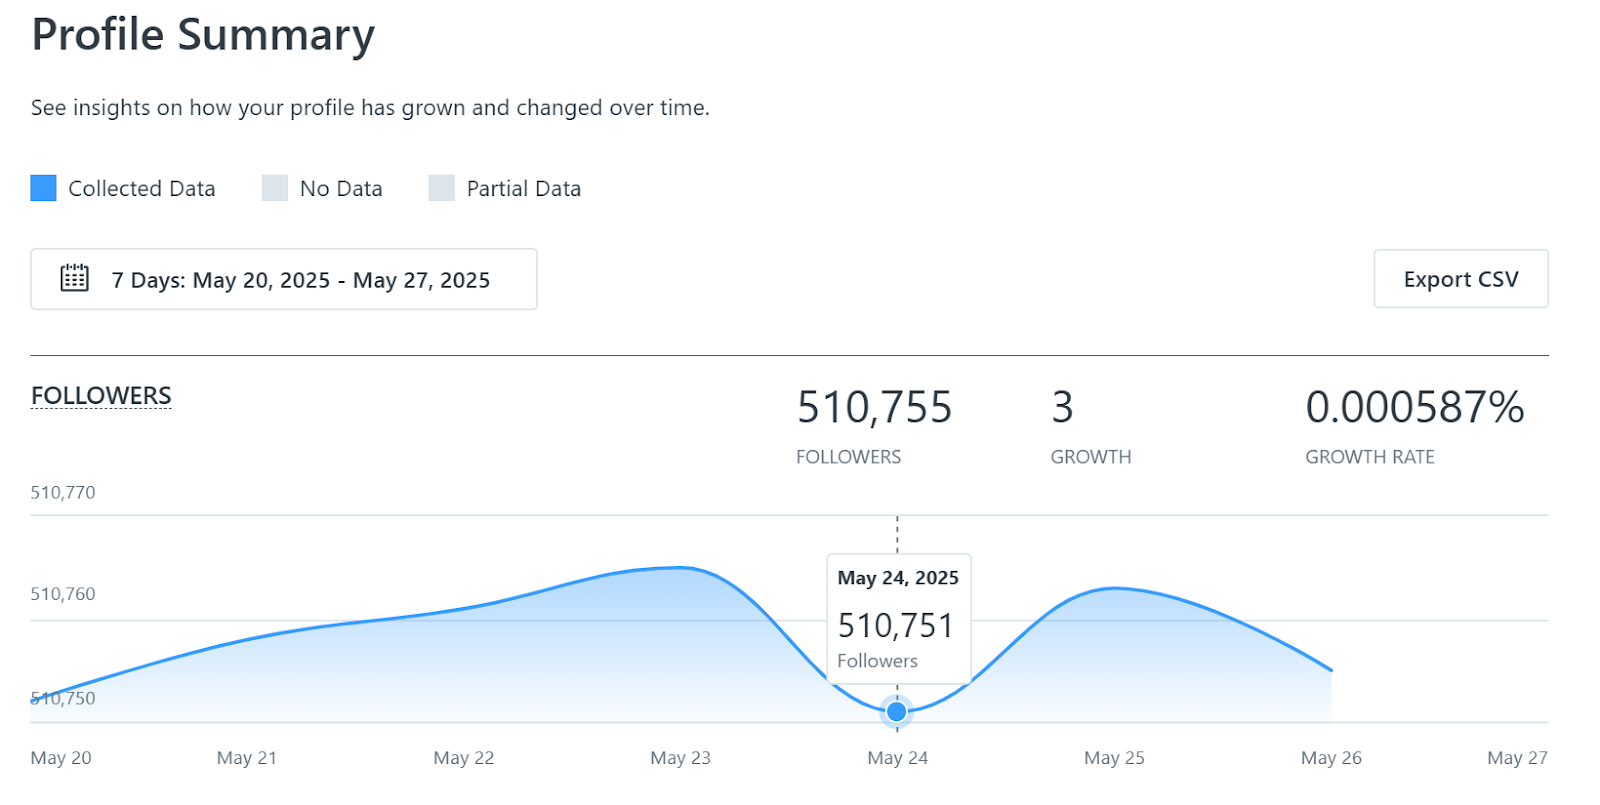
Task: Click the No Data legend swatch
Action: click(275, 188)
